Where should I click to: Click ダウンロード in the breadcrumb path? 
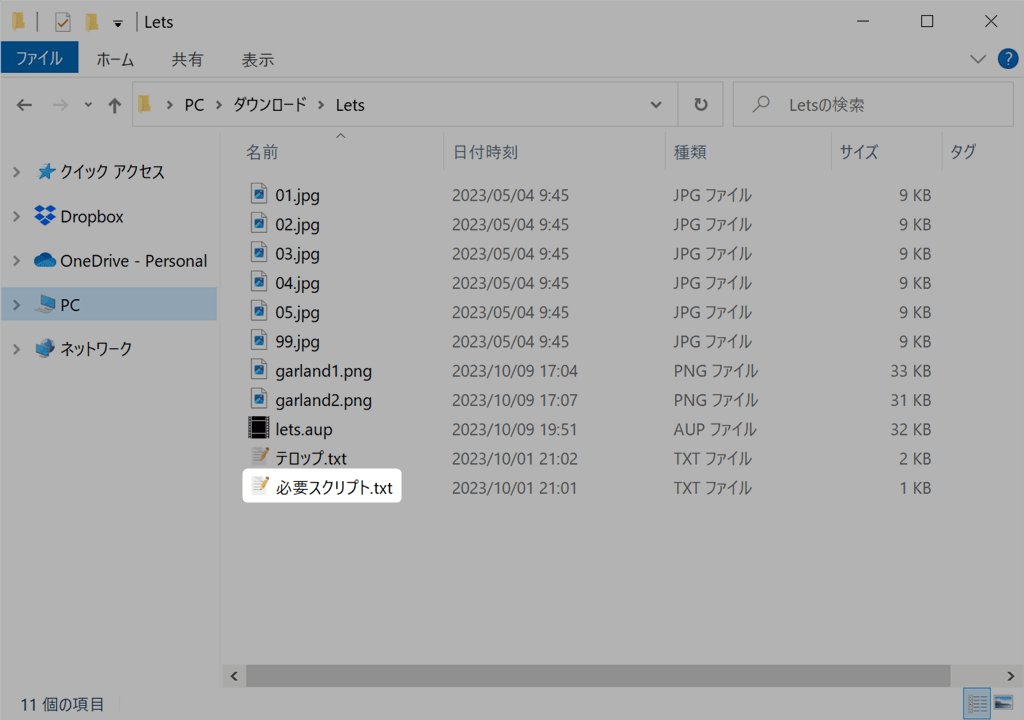pyautogui.click(x=269, y=104)
